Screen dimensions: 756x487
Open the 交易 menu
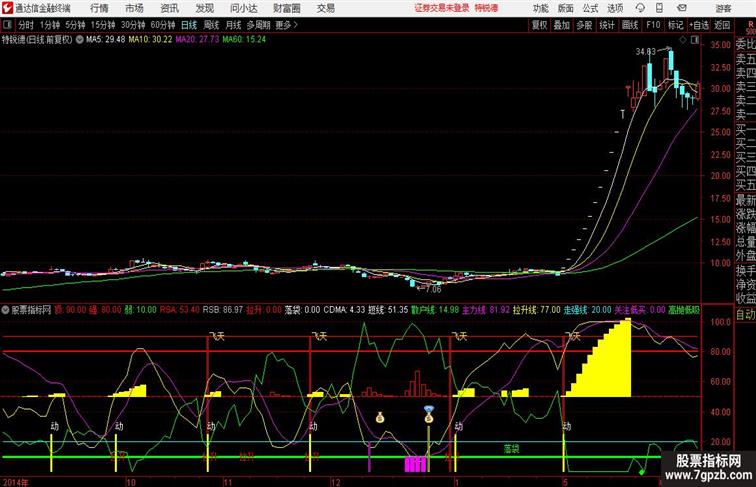pos(325,8)
